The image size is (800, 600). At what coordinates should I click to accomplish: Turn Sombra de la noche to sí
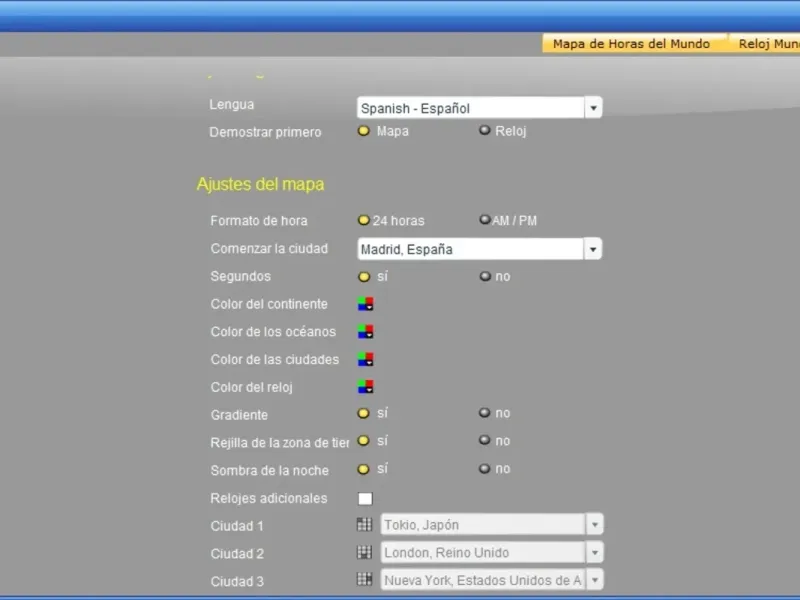point(363,469)
